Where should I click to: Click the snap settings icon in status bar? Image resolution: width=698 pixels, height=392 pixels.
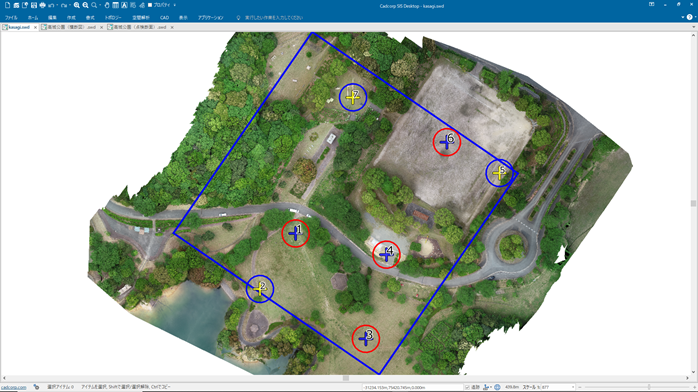(486, 387)
